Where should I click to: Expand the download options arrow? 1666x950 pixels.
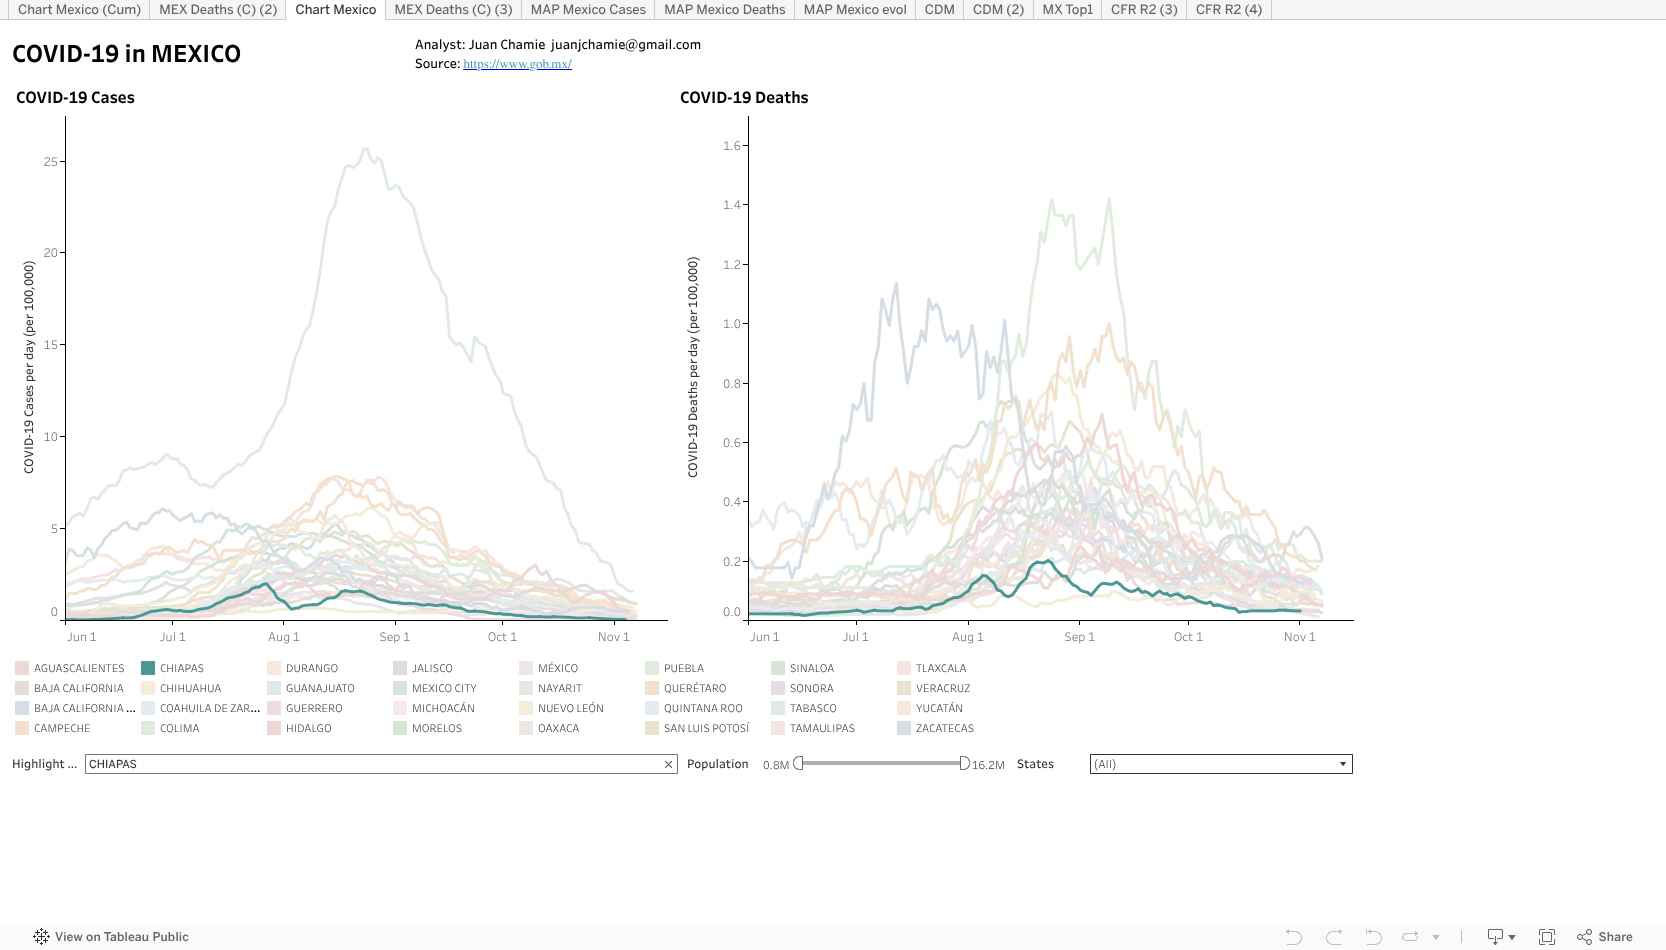tap(1513, 937)
